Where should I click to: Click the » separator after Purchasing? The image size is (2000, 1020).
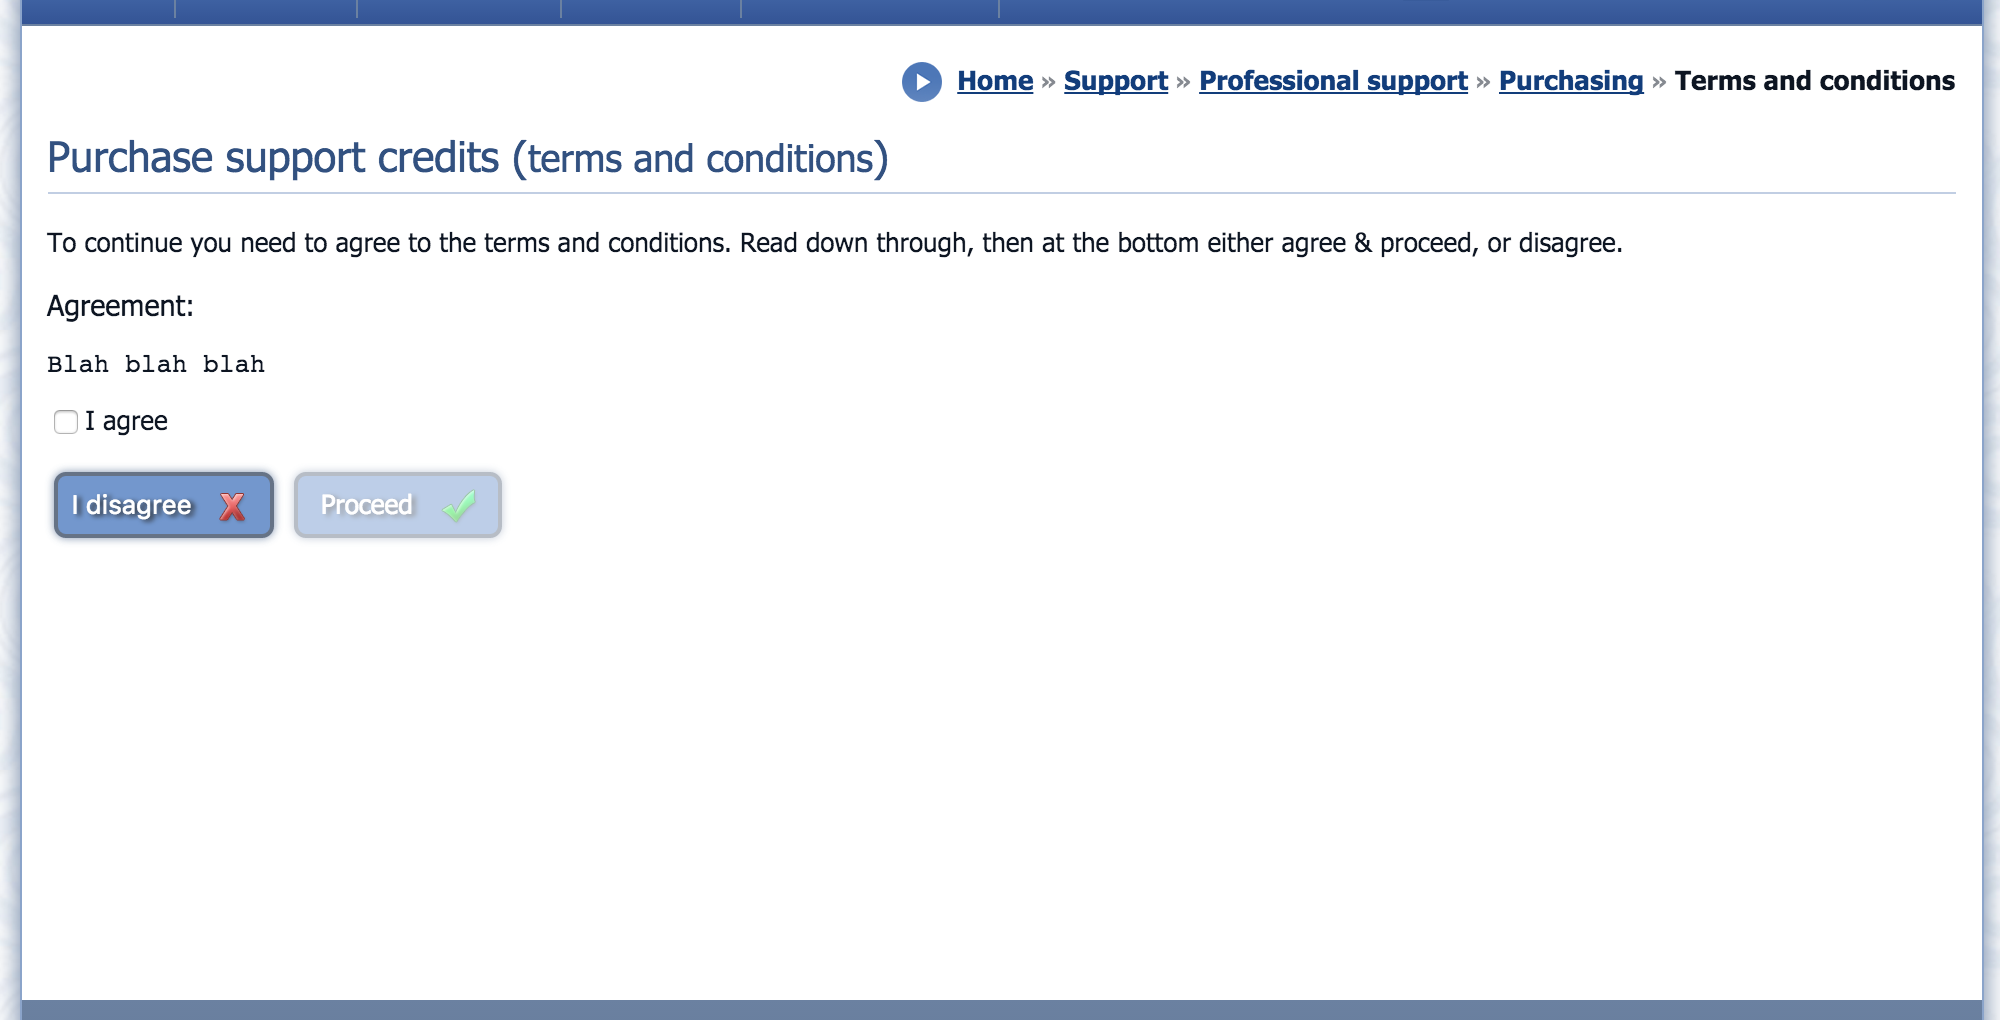tap(1659, 82)
